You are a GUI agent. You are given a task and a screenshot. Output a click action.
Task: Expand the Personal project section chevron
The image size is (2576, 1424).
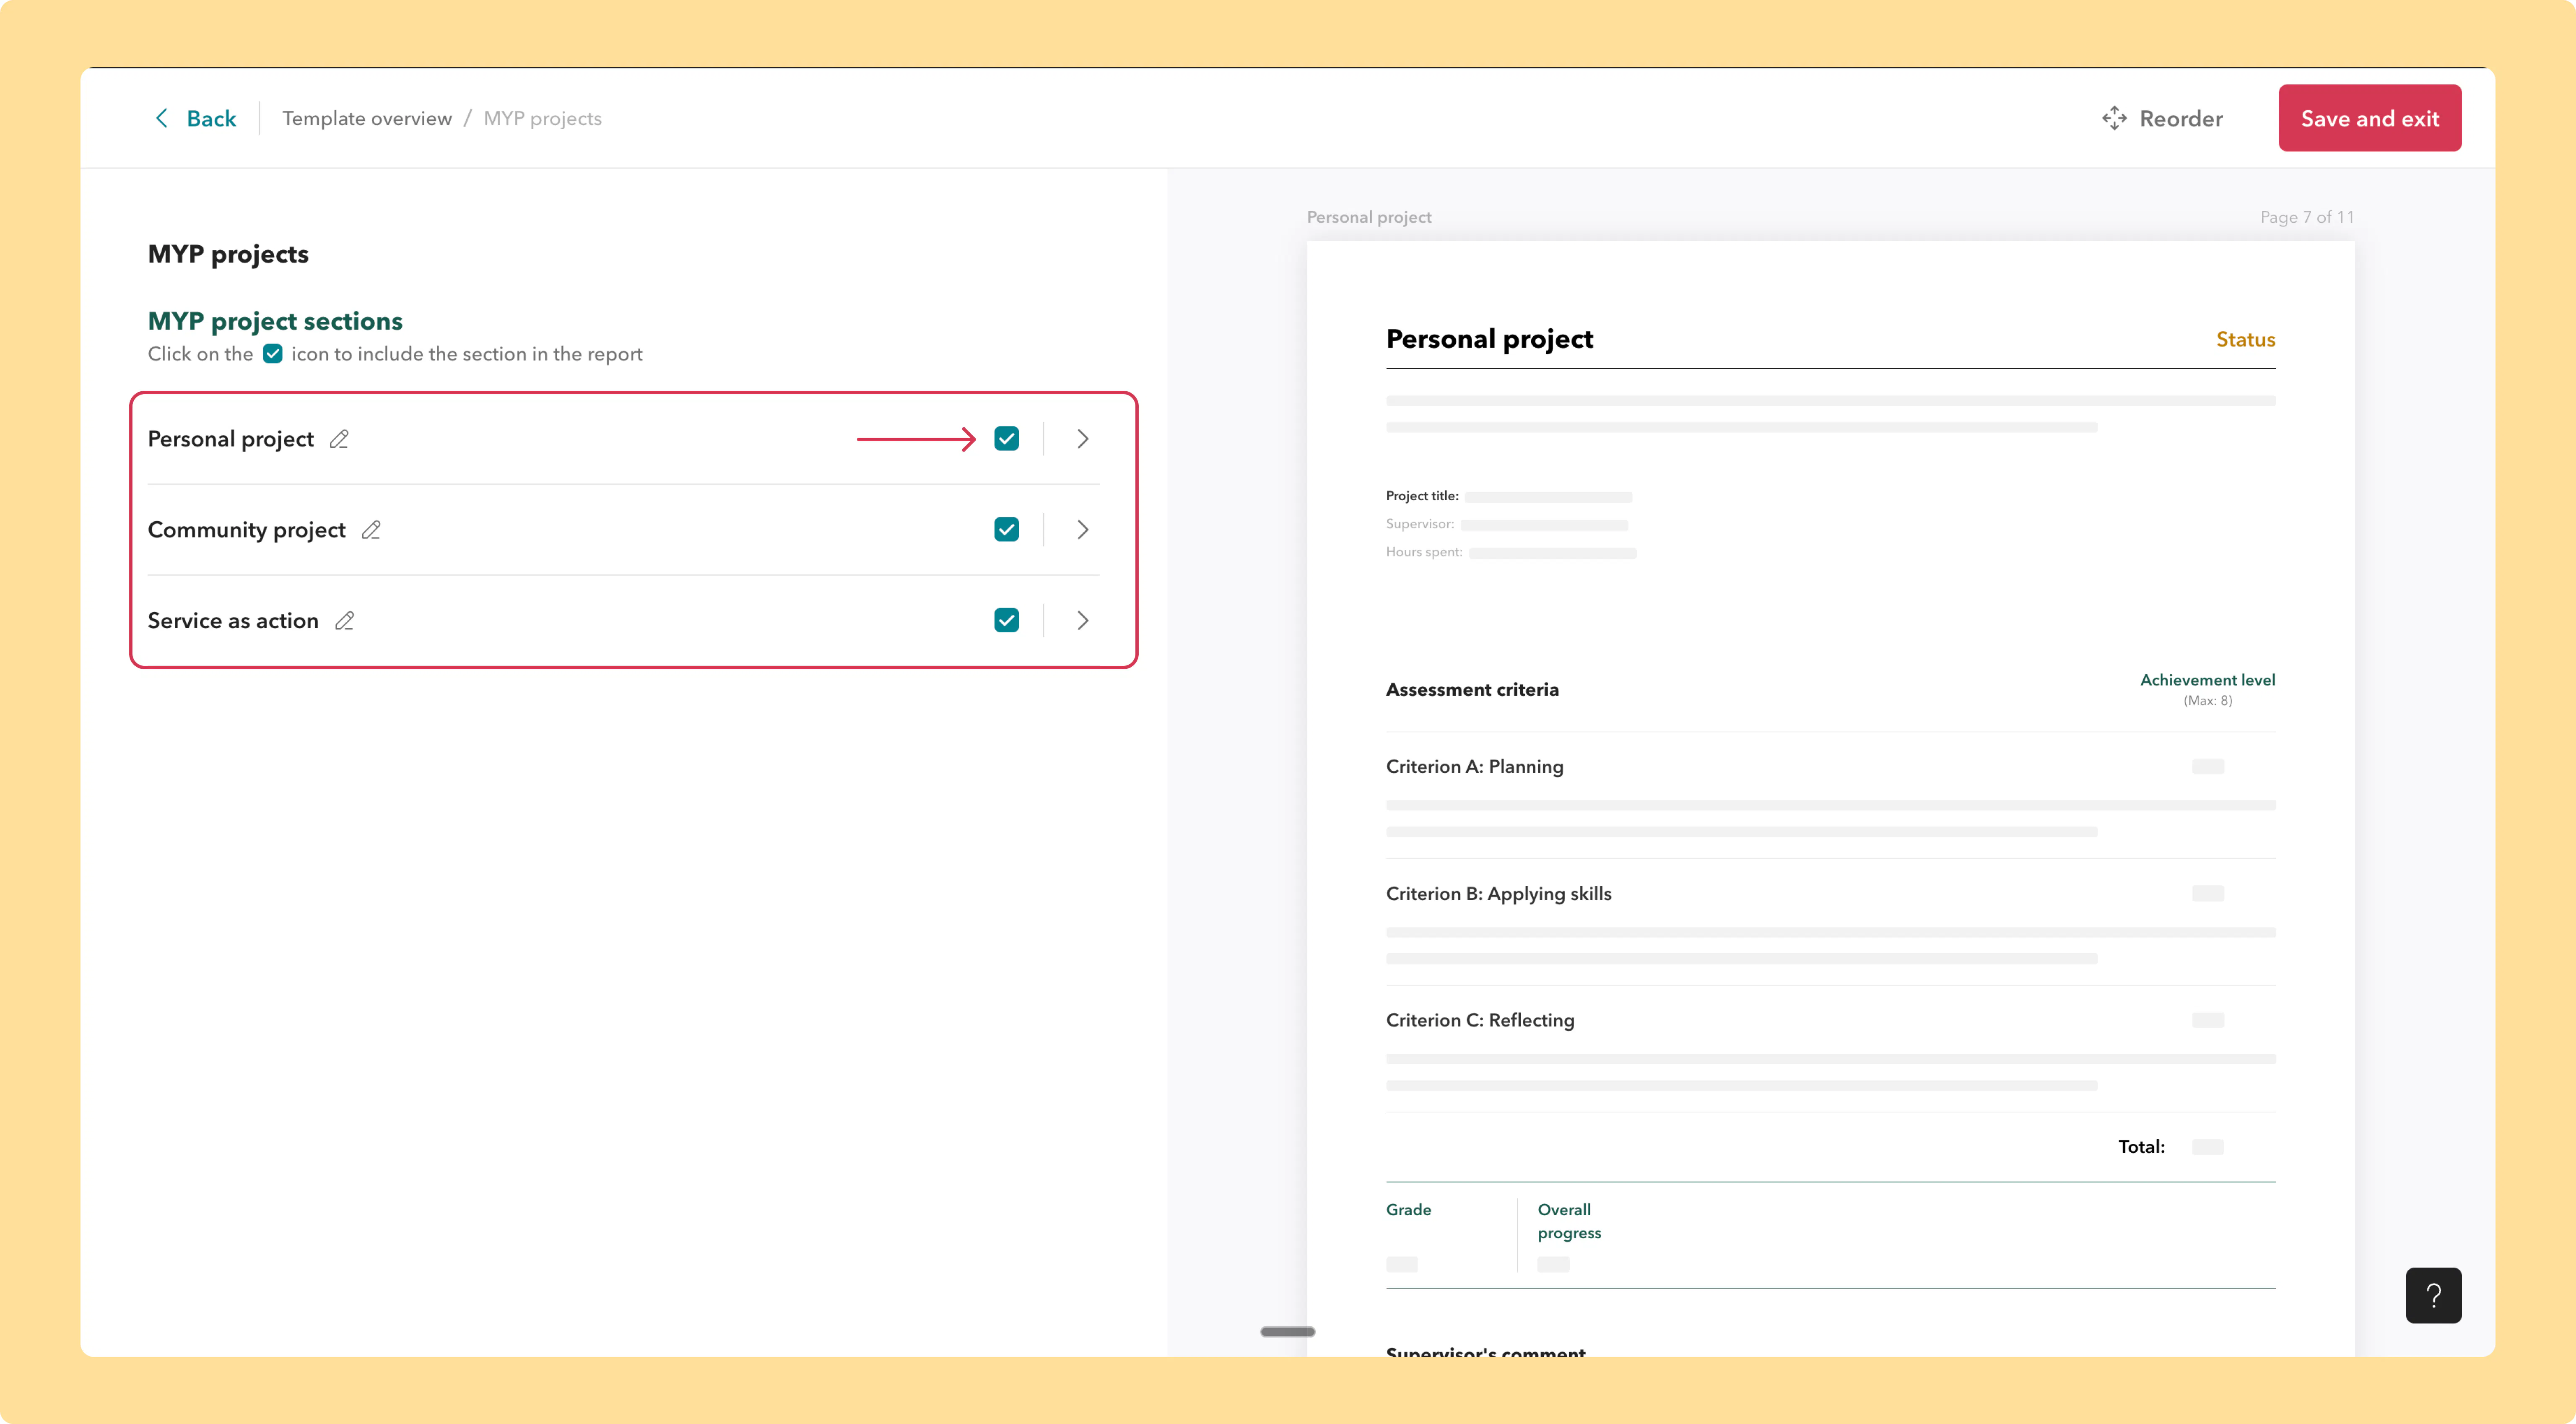1083,439
